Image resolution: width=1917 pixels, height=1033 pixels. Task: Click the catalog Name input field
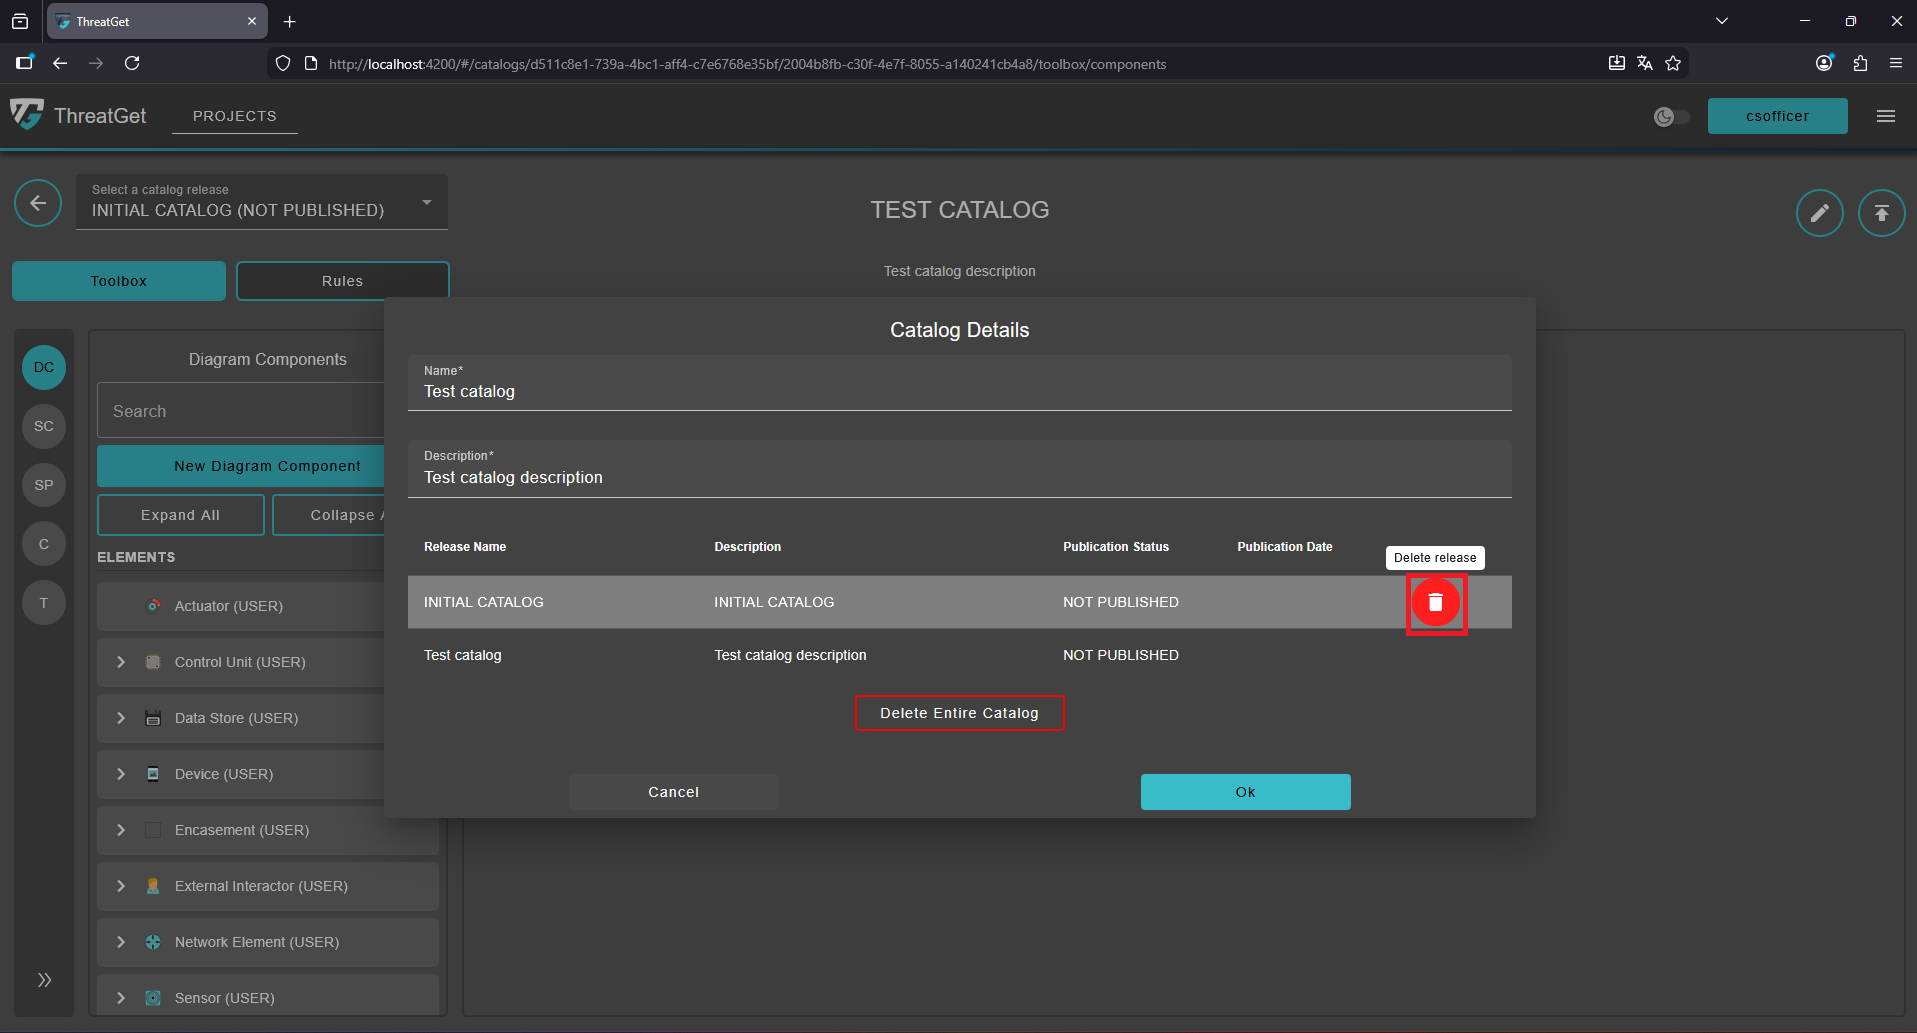click(x=958, y=391)
